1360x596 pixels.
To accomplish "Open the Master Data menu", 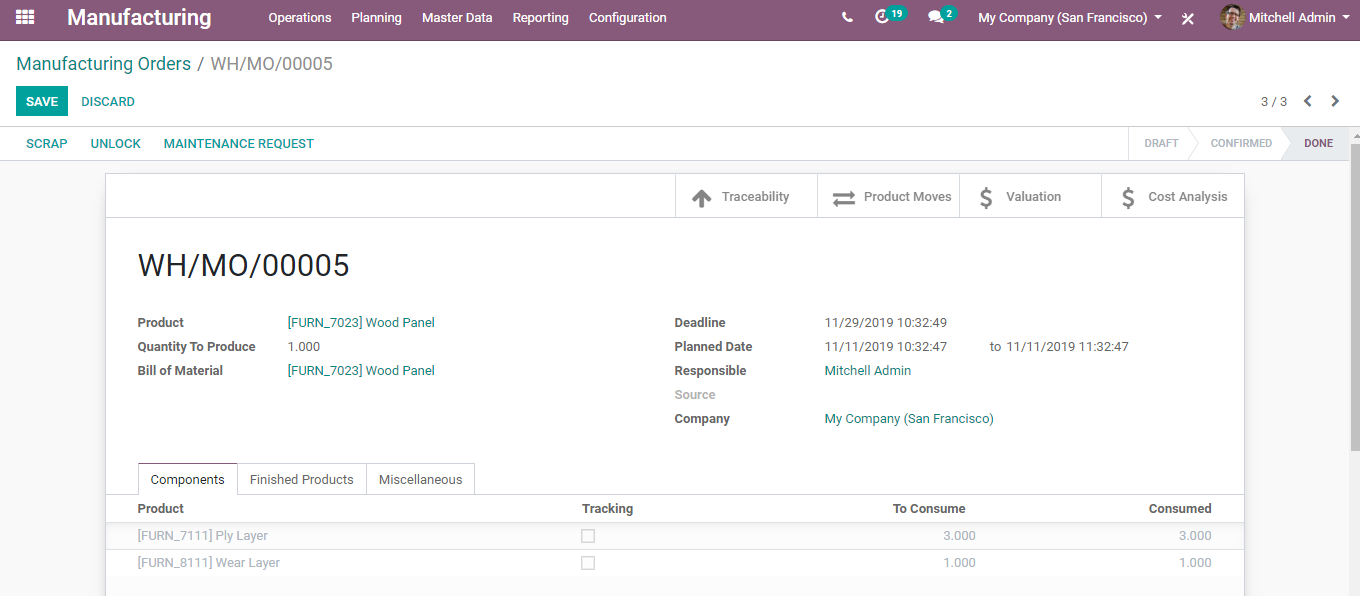I will 457,18.
